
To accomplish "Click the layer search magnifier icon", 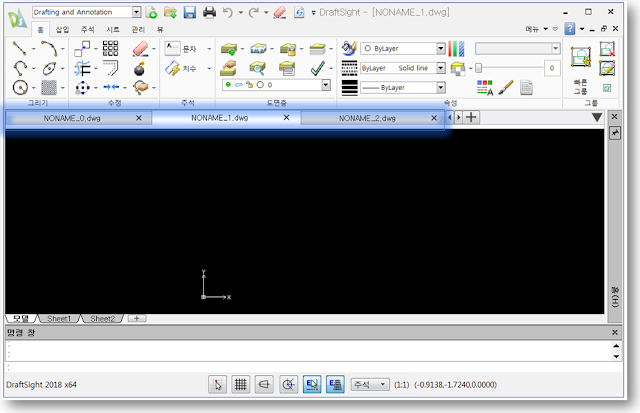I will click(x=258, y=68).
